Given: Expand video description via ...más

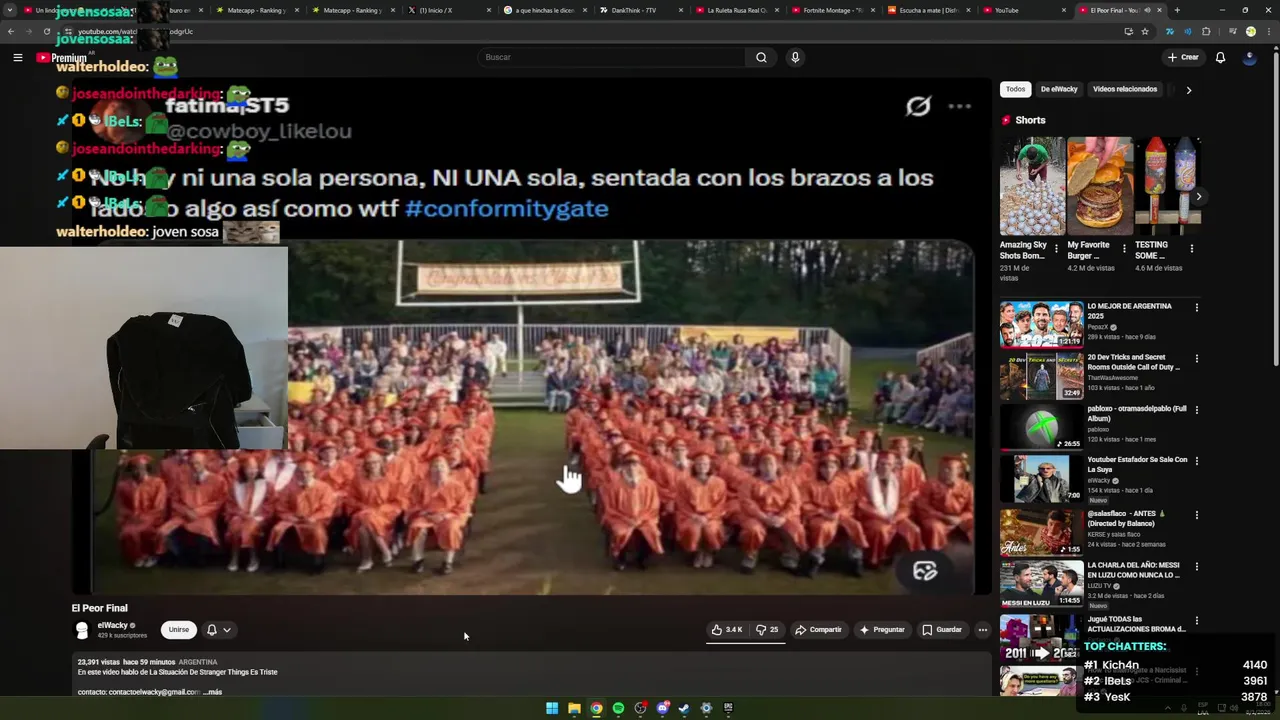Looking at the screenshot, I should [211, 692].
